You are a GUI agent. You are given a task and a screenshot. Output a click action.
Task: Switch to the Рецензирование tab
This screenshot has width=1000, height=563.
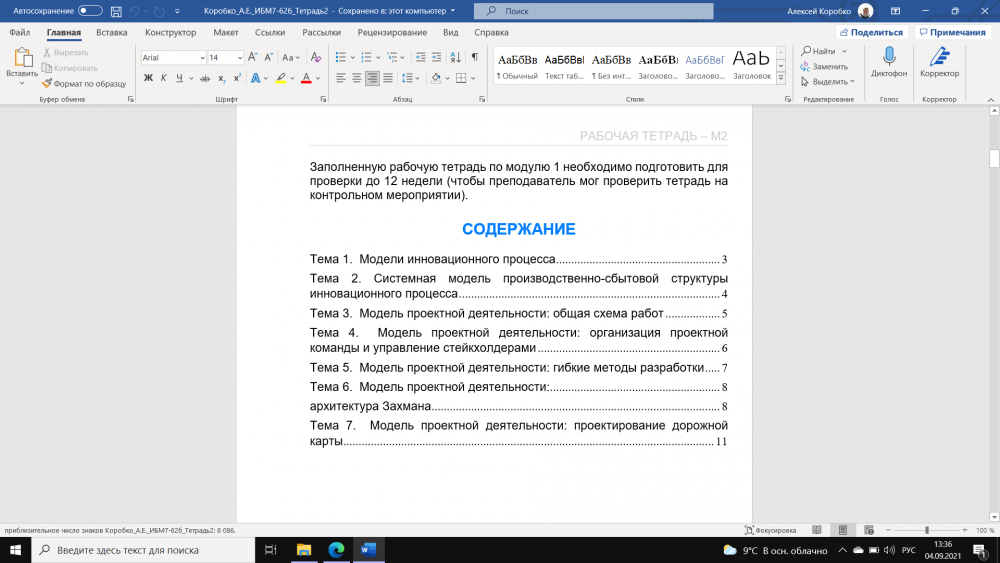point(393,32)
